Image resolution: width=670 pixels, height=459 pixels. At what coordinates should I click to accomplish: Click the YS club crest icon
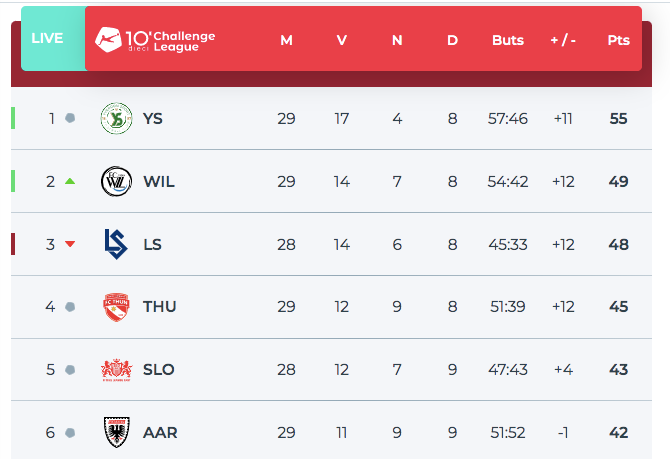pyautogui.click(x=116, y=118)
